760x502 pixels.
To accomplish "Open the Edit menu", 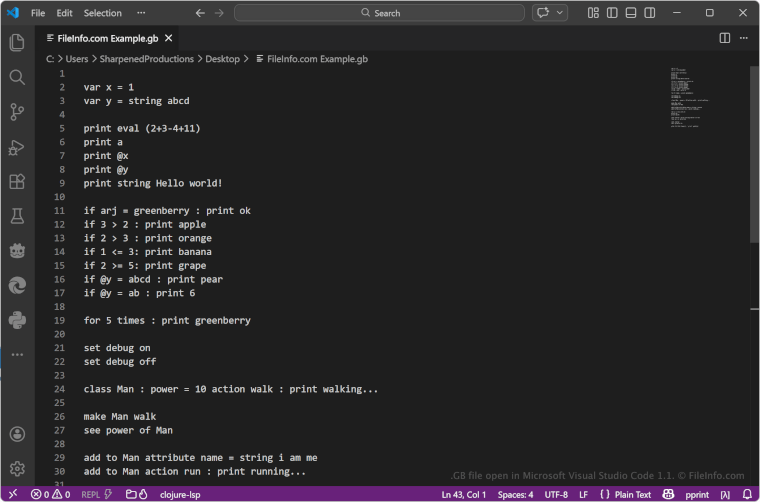I will tap(64, 13).
